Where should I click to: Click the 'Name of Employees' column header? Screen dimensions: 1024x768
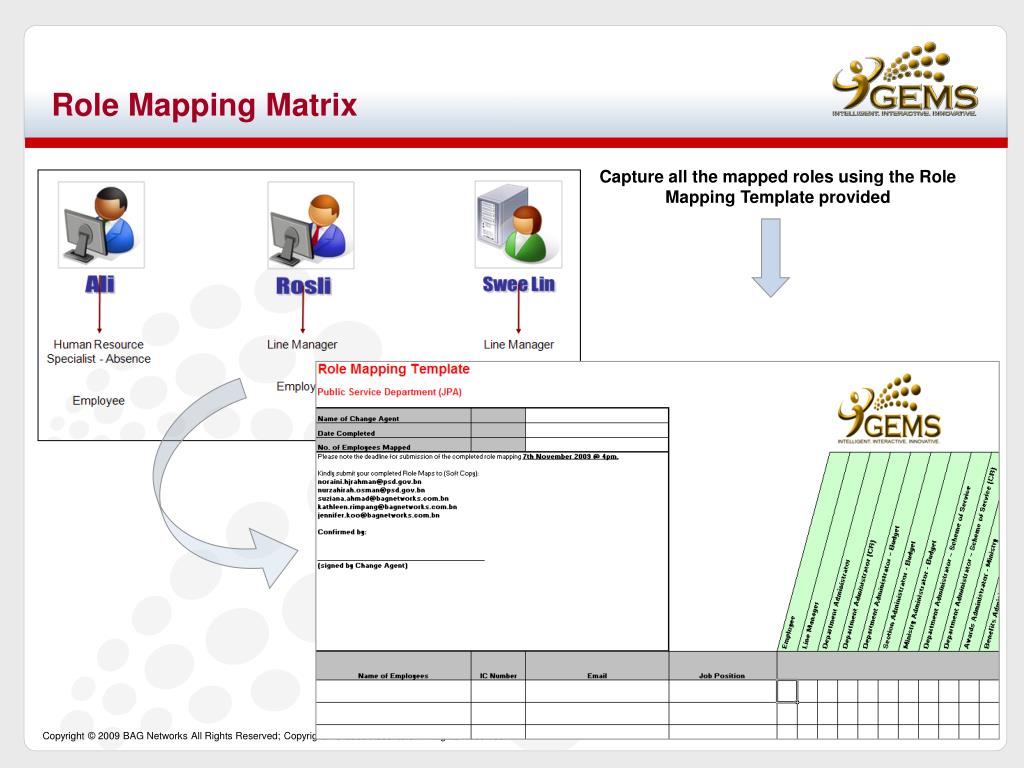coord(392,675)
